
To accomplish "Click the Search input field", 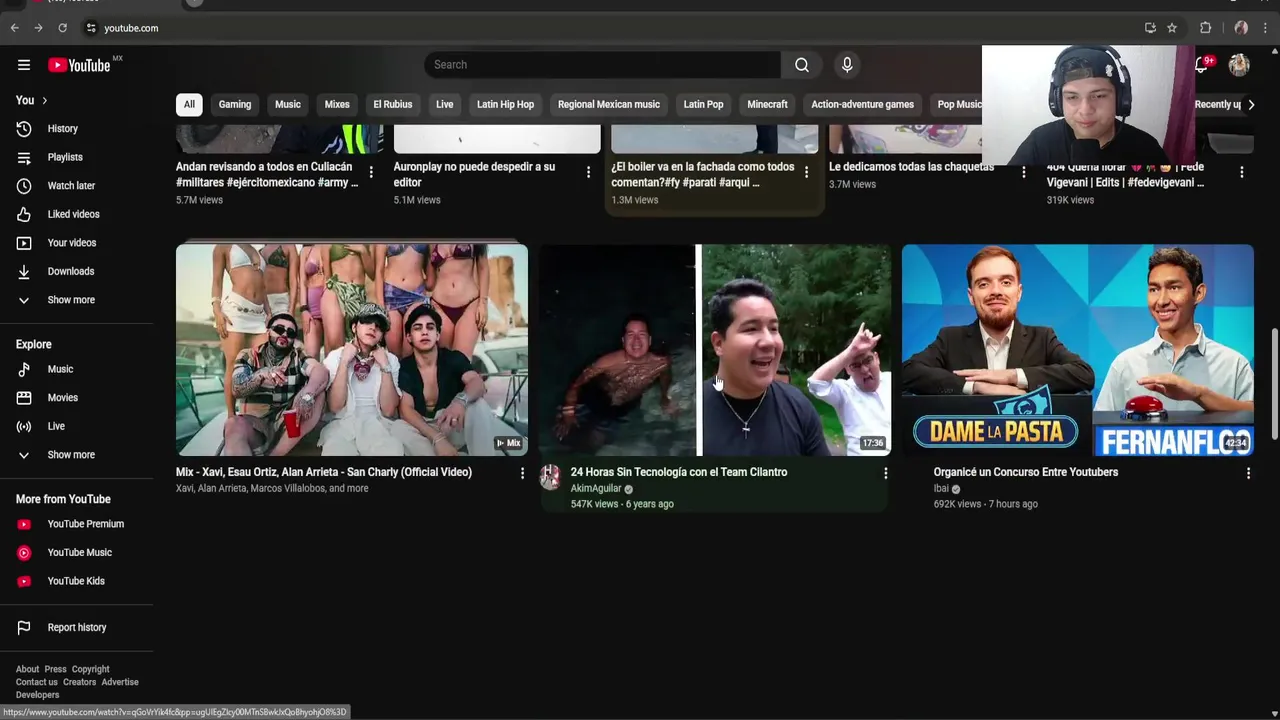I will [602, 65].
